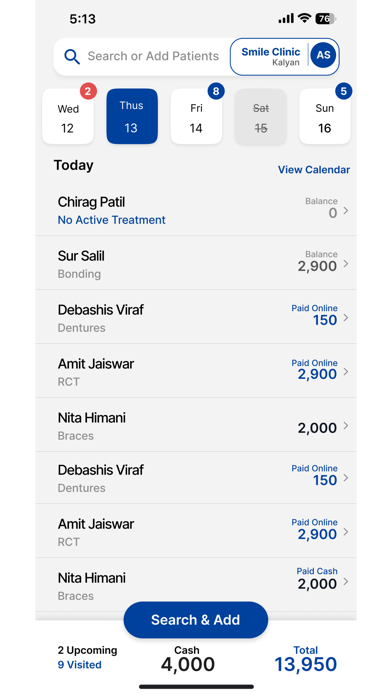392x696 pixels.
Task: Tap the battery indicator in status bar
Action: (325, 19)
